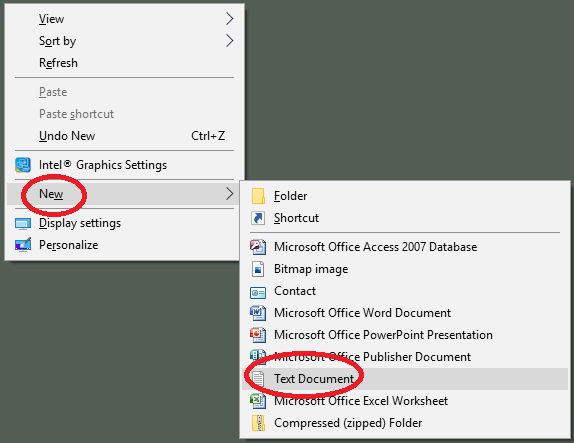Screen dimensions: 574x443
Task: Create a new Shortcut from submenu
Action: pos(405,218)
